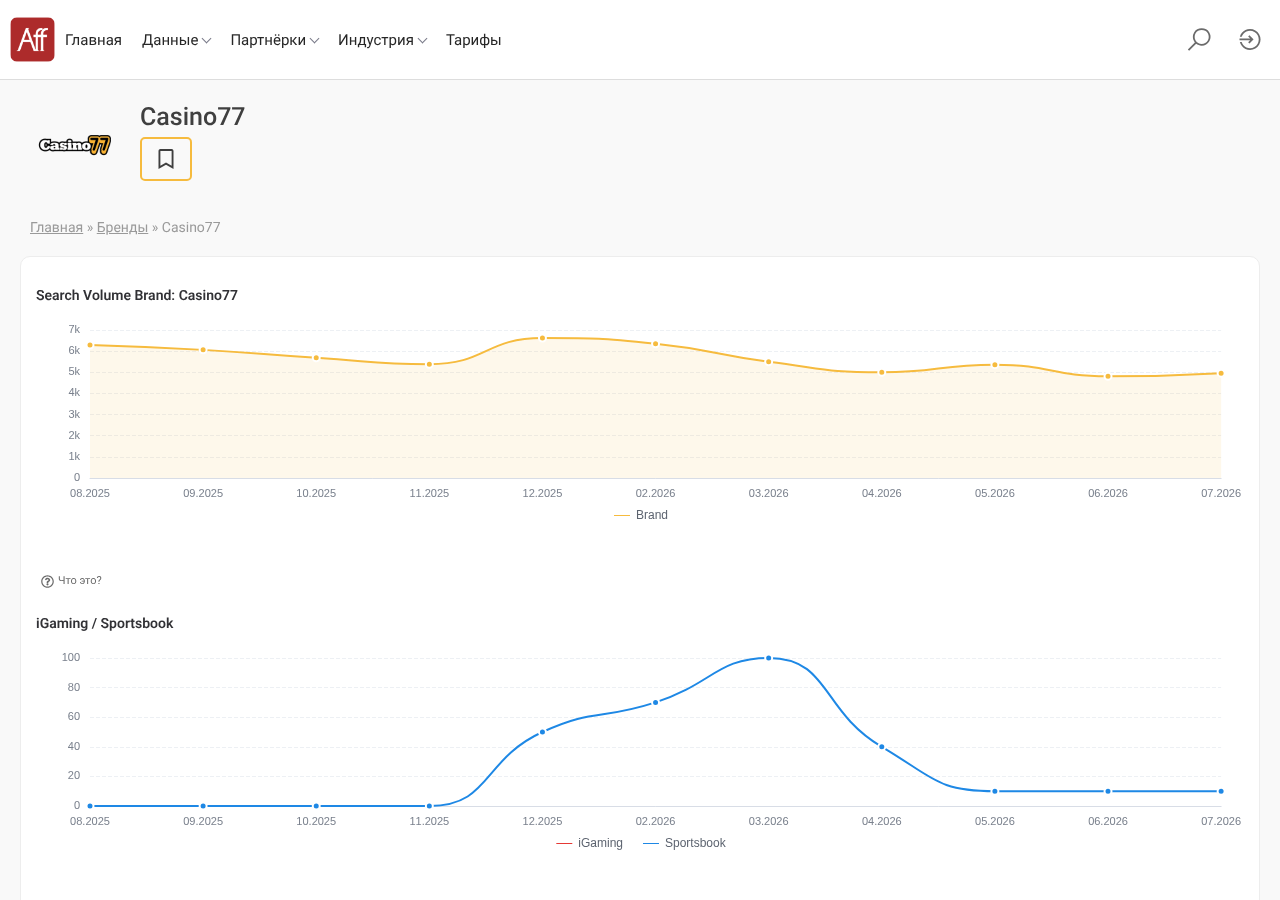Viewport: 1280px width, 900px height.
Task: Open the Главная menu item
Action: tap(93, 40)
